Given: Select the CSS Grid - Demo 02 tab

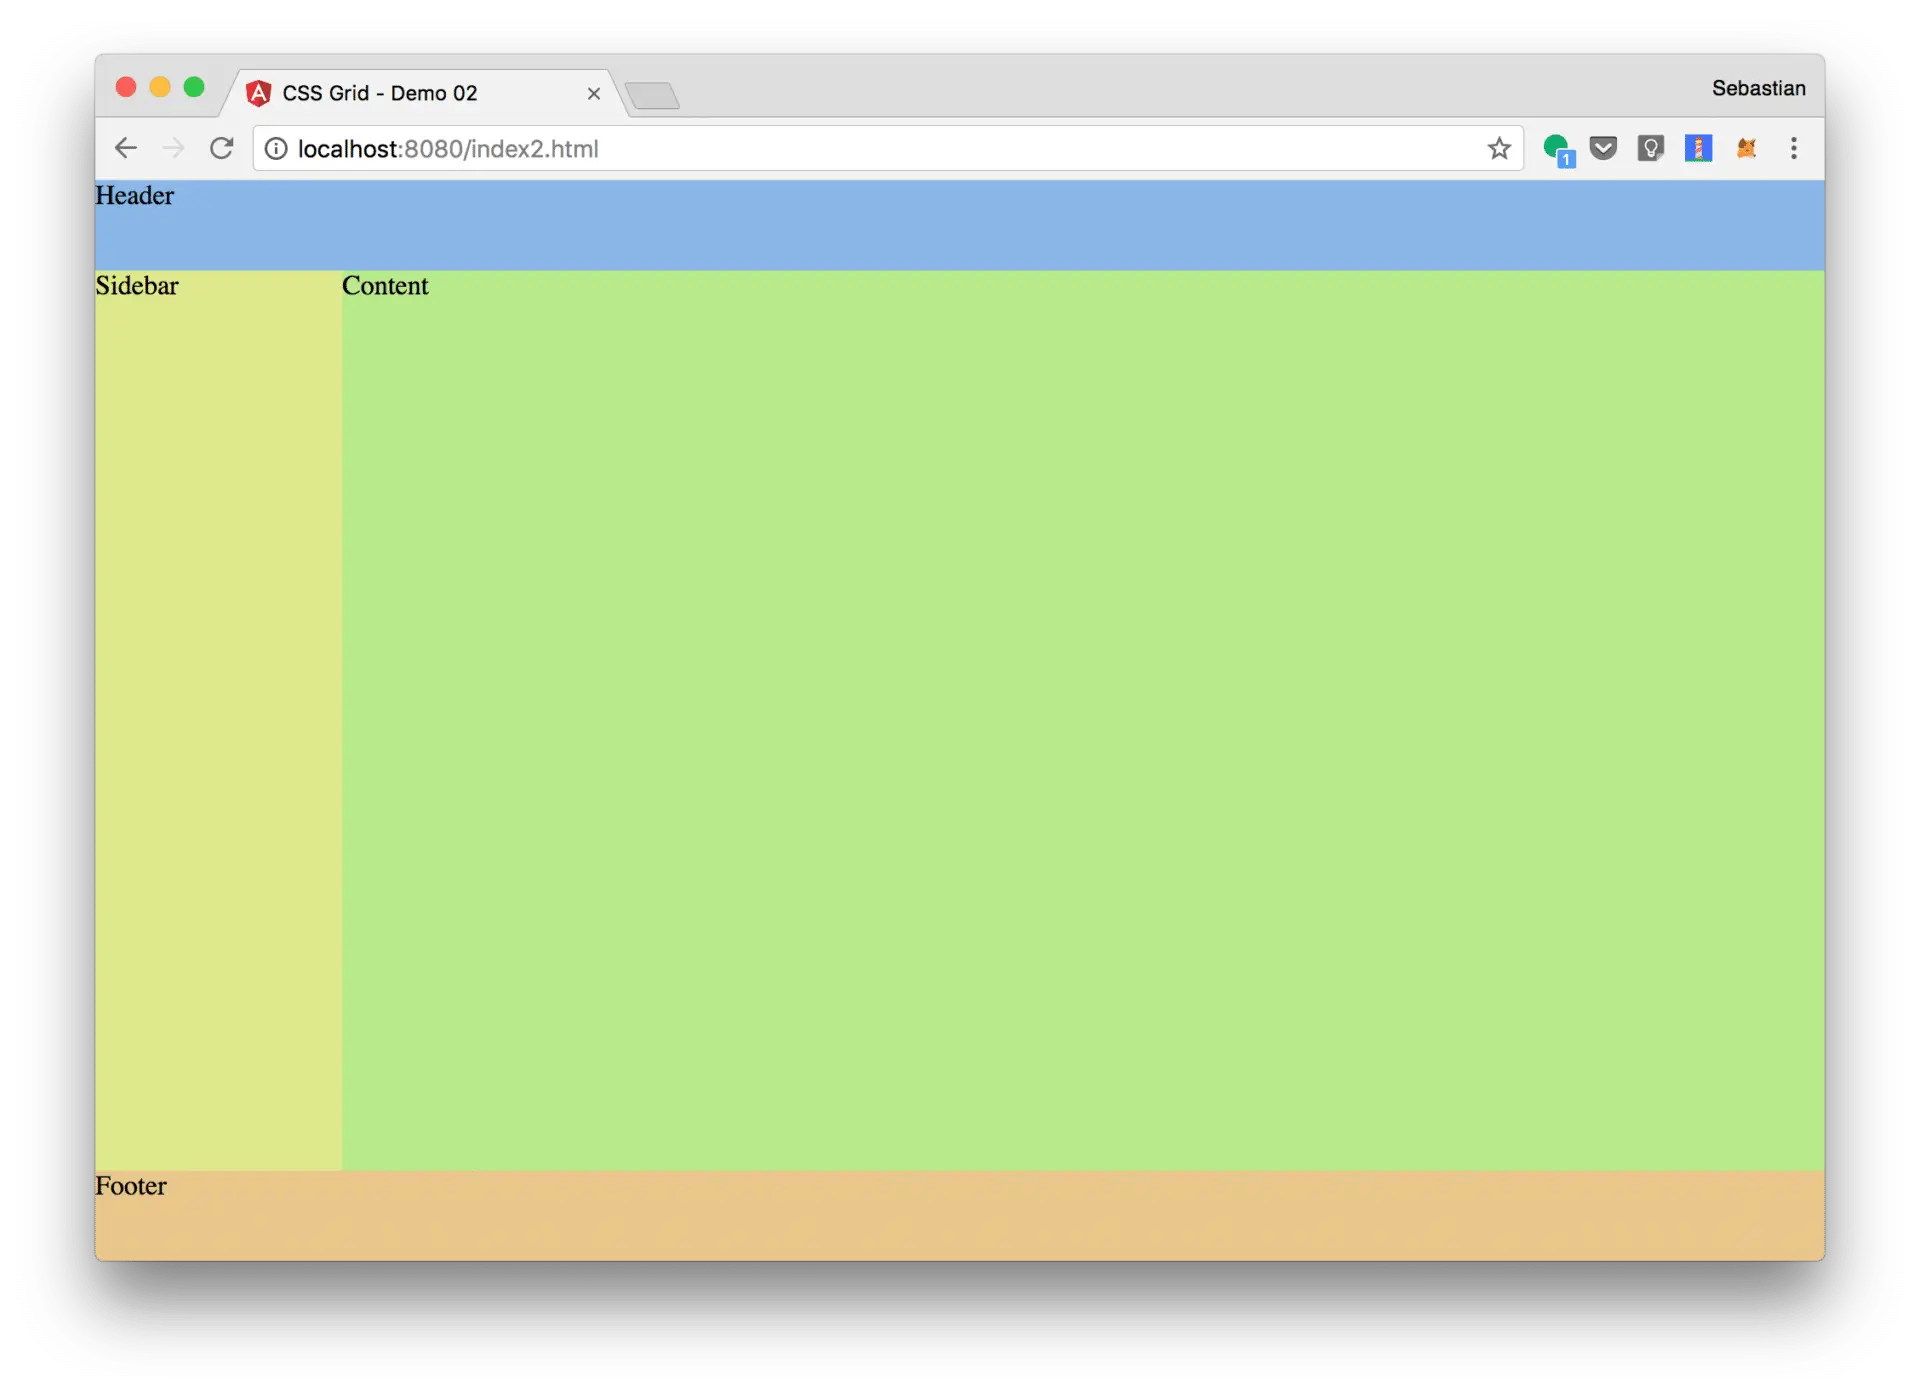Looking at the screenshot, I should (425, 93).
